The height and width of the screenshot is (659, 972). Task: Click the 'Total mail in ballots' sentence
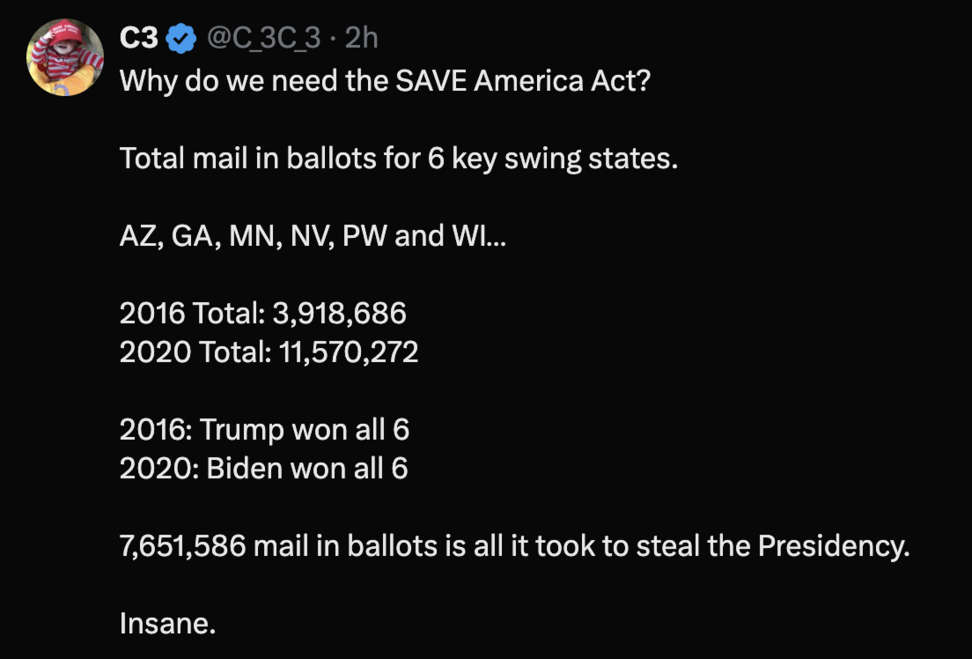(398, 158)
